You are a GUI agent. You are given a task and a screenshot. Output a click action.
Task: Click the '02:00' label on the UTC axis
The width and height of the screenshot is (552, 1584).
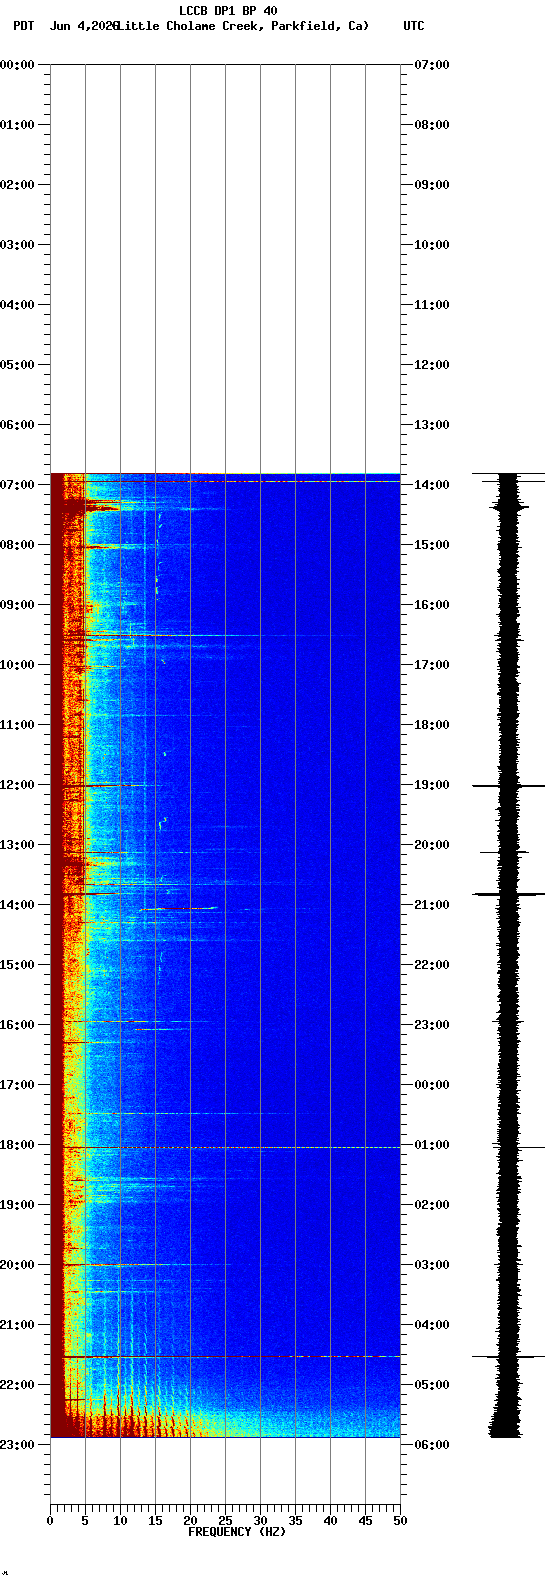pos(432,1205)
